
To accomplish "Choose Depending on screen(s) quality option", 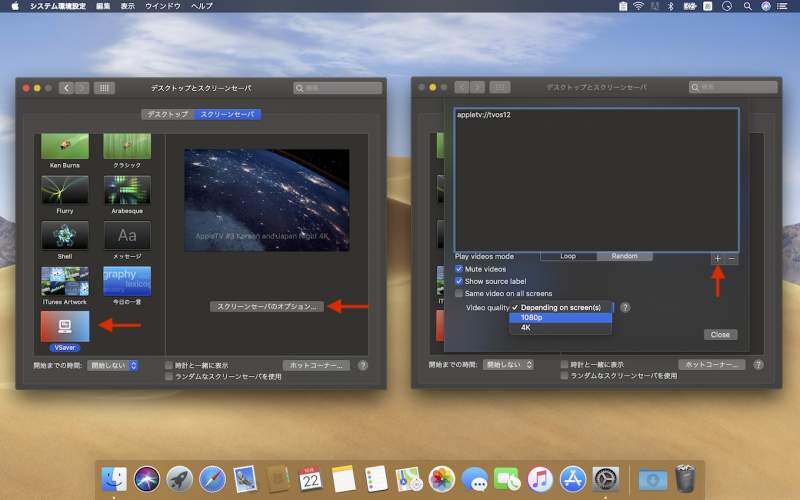I will pos(560,307).
